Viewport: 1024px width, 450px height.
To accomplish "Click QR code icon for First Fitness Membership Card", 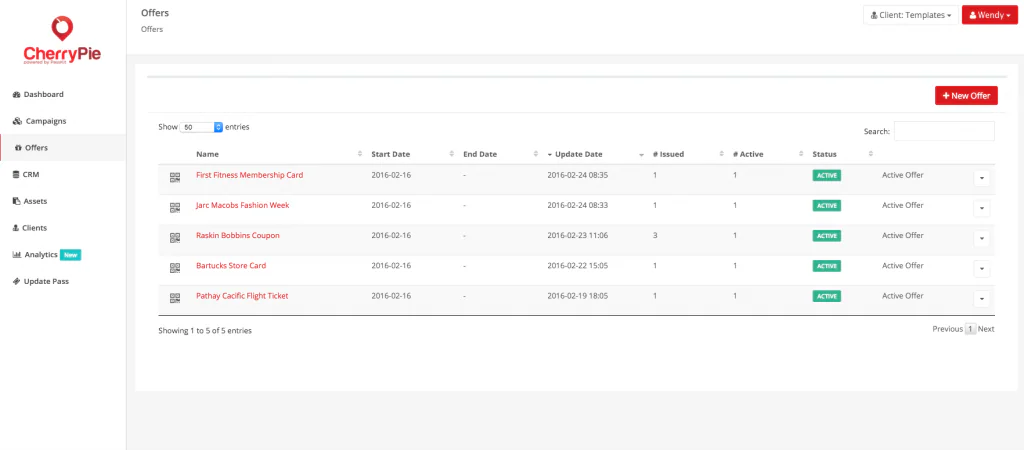I will point(174,178).
